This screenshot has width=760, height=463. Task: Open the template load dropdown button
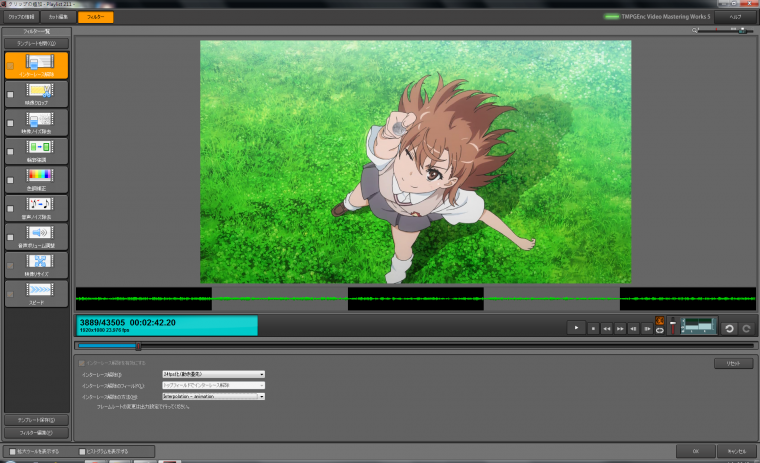coord(36,44)
